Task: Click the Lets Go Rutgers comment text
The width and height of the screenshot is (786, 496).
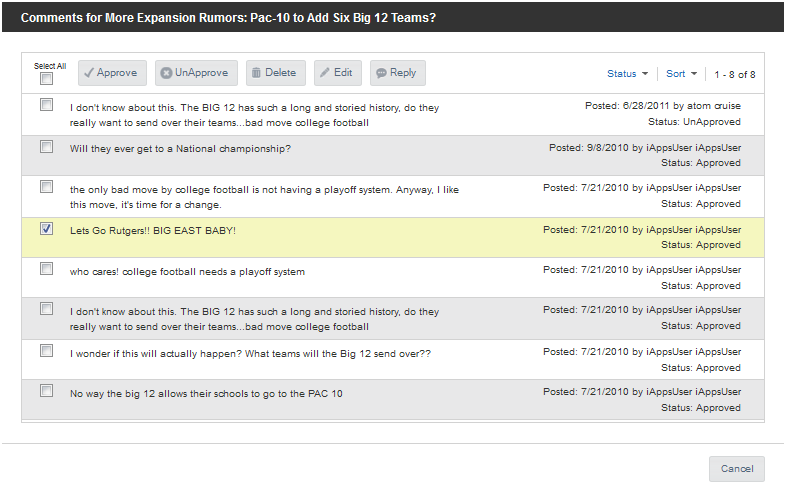Action: [x=153, y=231]
